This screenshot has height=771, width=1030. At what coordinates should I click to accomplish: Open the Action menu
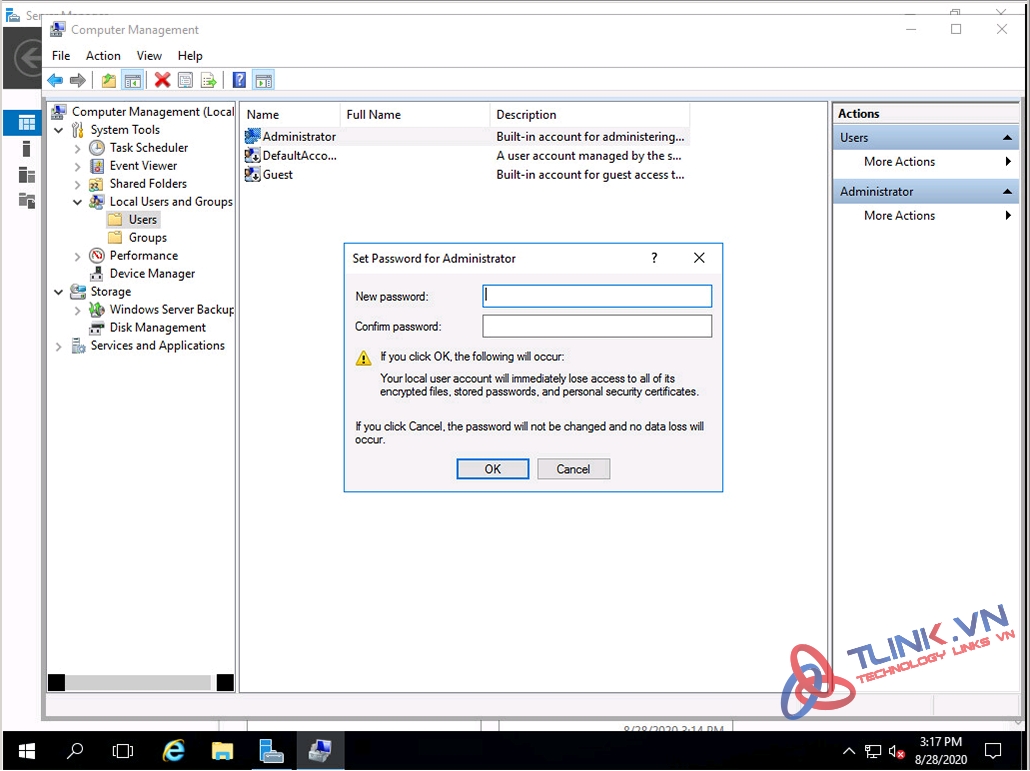coord(103,56)
